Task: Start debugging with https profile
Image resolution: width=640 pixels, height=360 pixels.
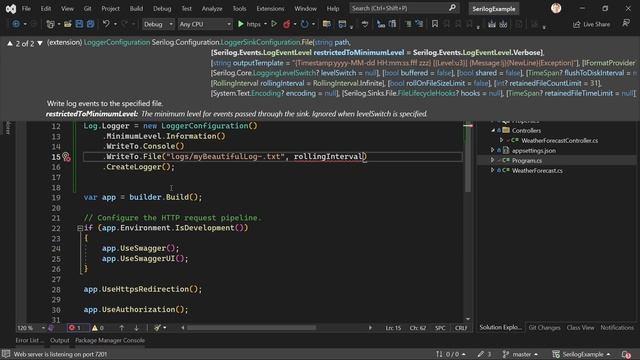Action: pos(249,24)
